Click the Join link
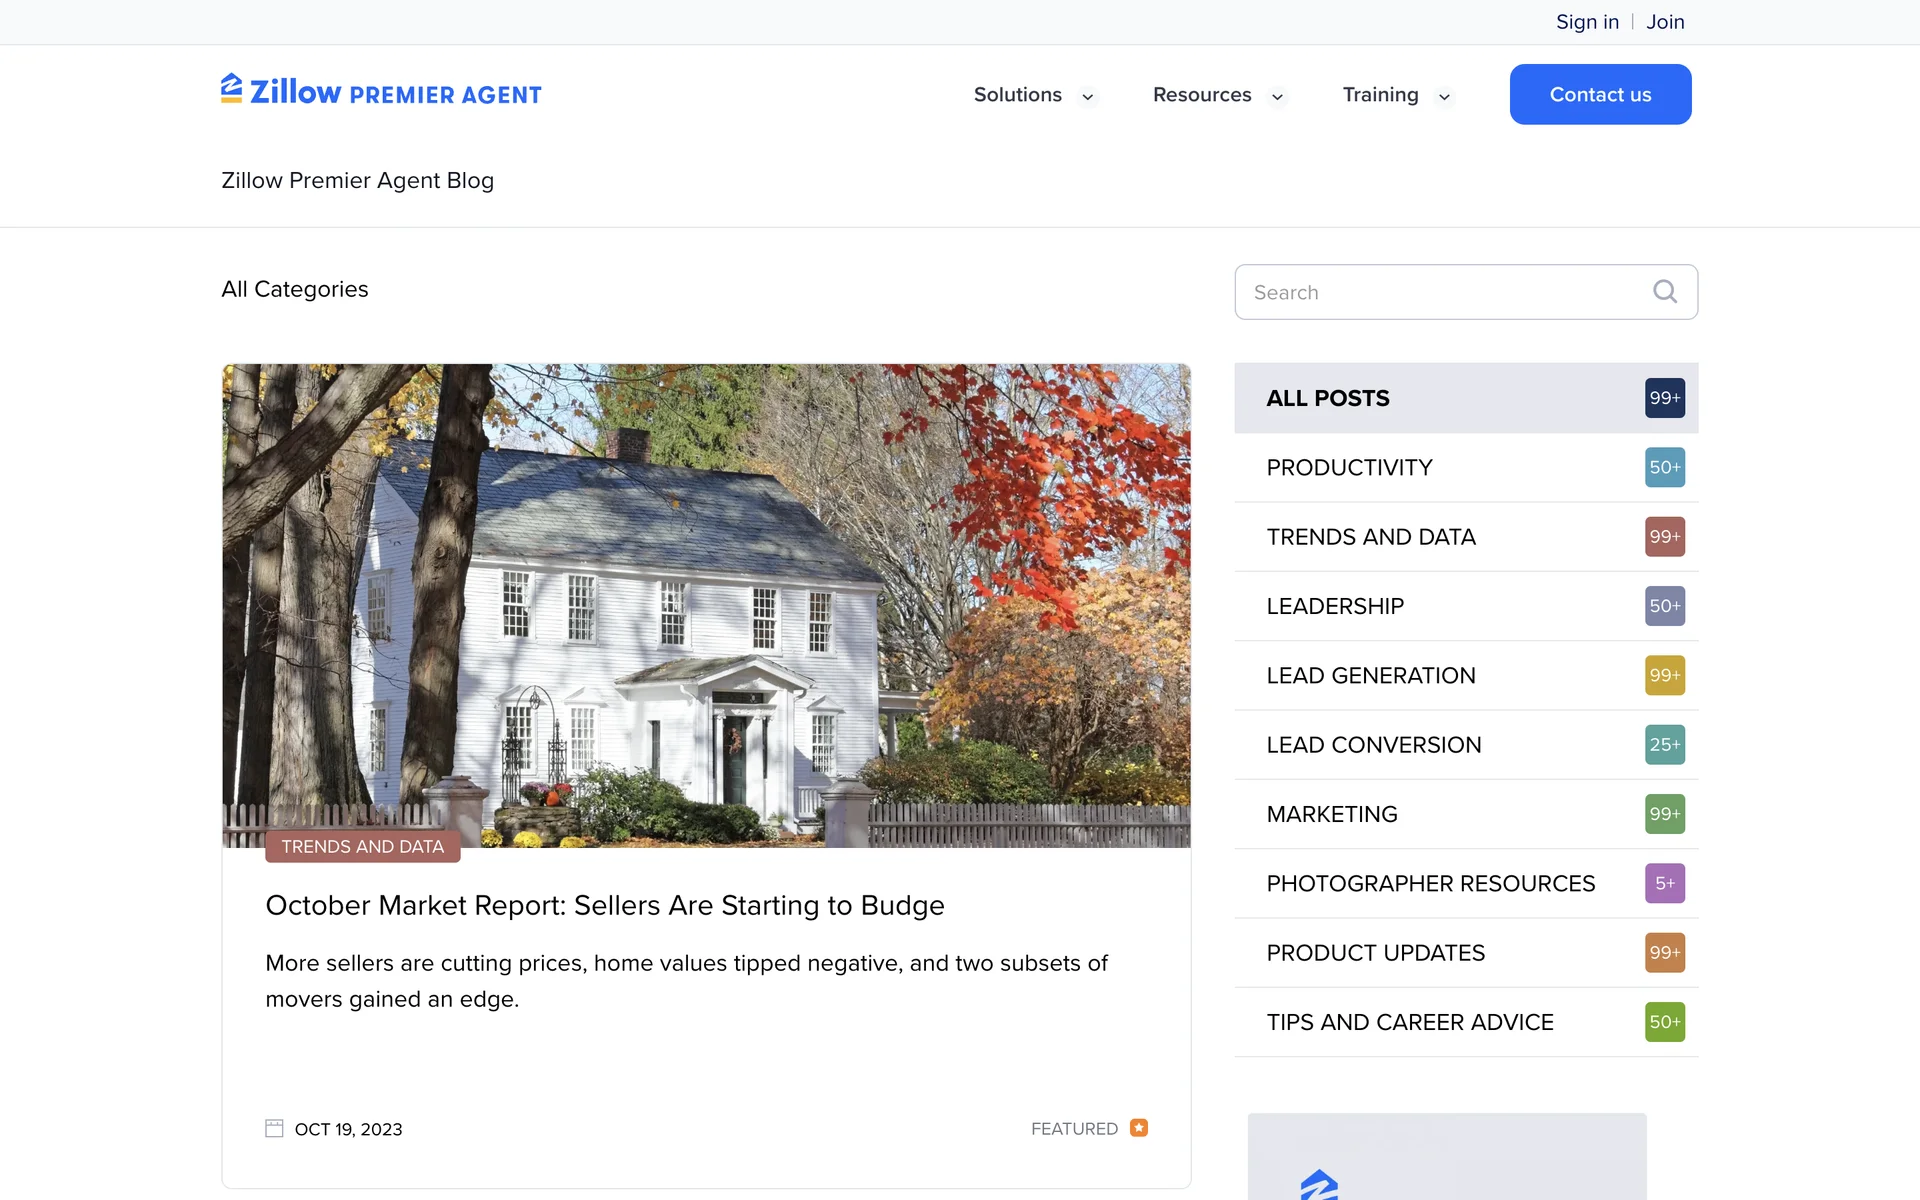The width and height of the screenshot is (1920, 1200). coord(1665,22)
